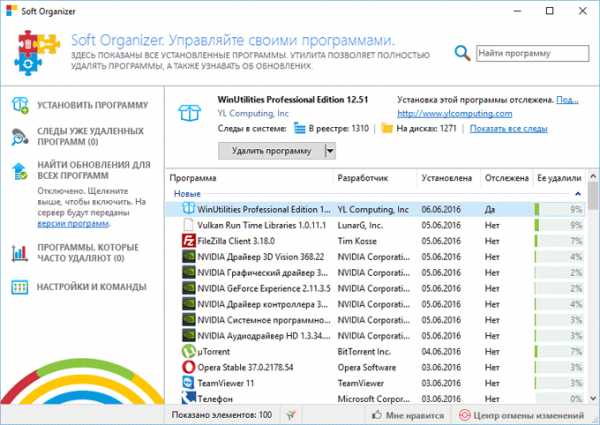
Task: Click the Opera Stable program icon
Action: 188,367
